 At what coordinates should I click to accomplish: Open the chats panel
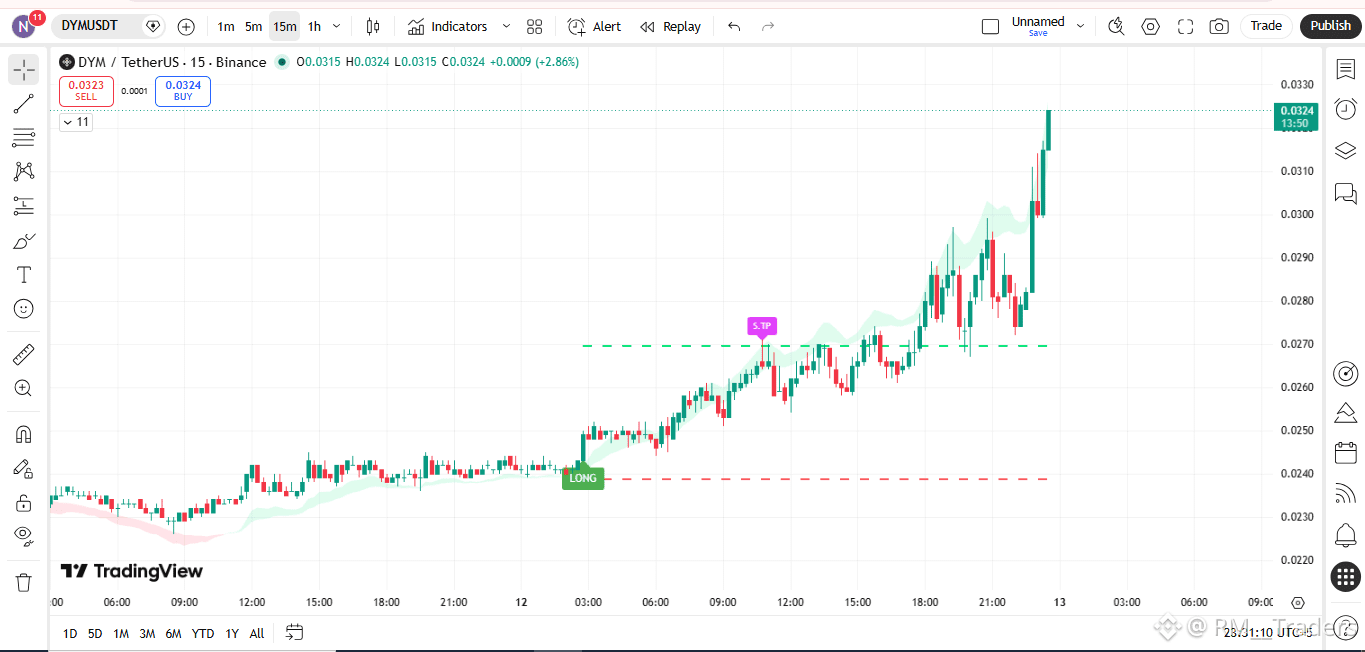click(1345, 192)
